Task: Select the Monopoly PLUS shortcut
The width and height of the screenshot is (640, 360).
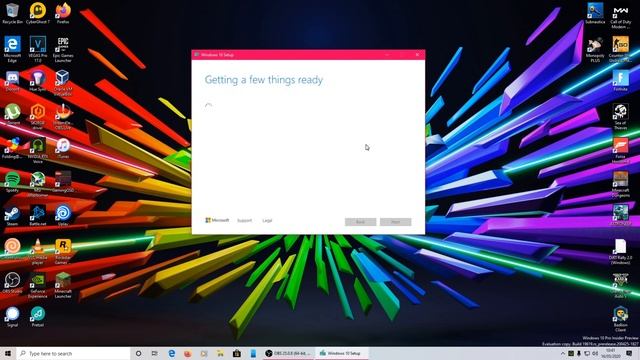Action: click(595, 49)
